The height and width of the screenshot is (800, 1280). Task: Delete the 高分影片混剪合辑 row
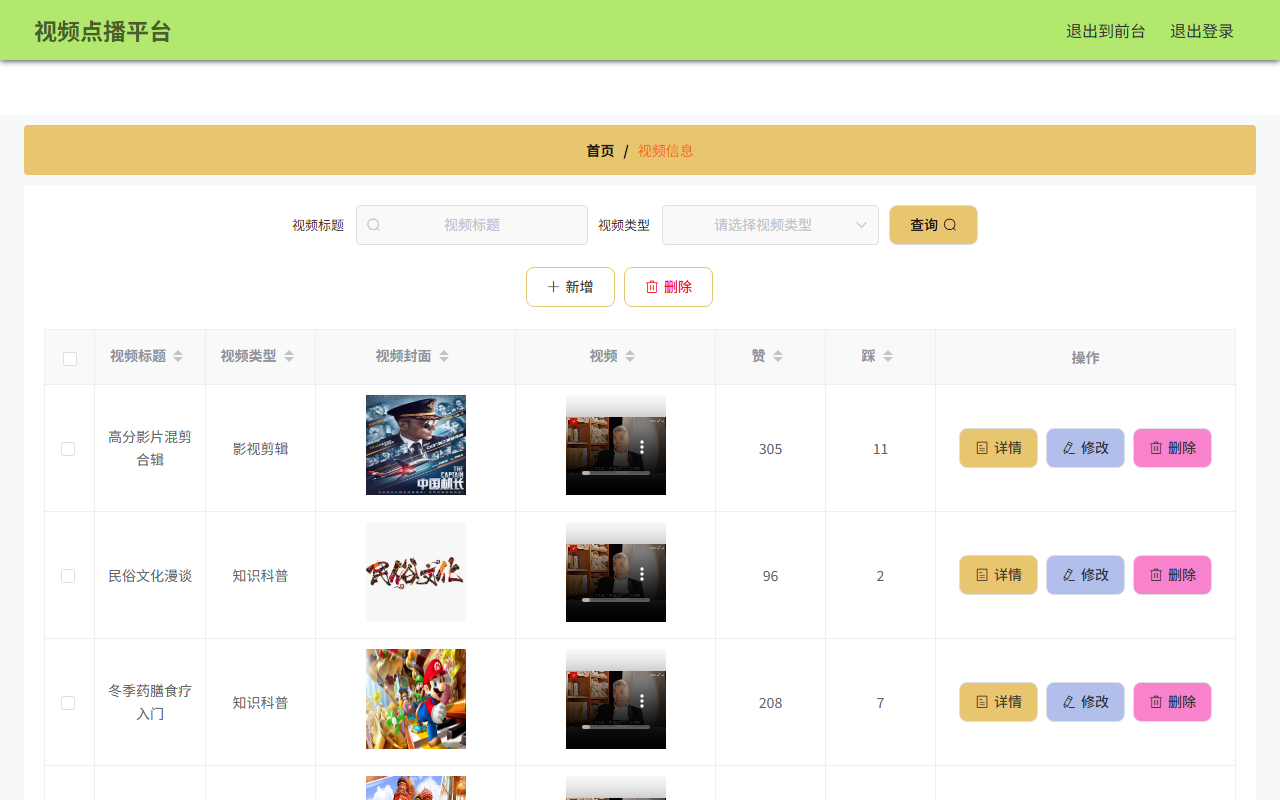(x=1172, y=448)
